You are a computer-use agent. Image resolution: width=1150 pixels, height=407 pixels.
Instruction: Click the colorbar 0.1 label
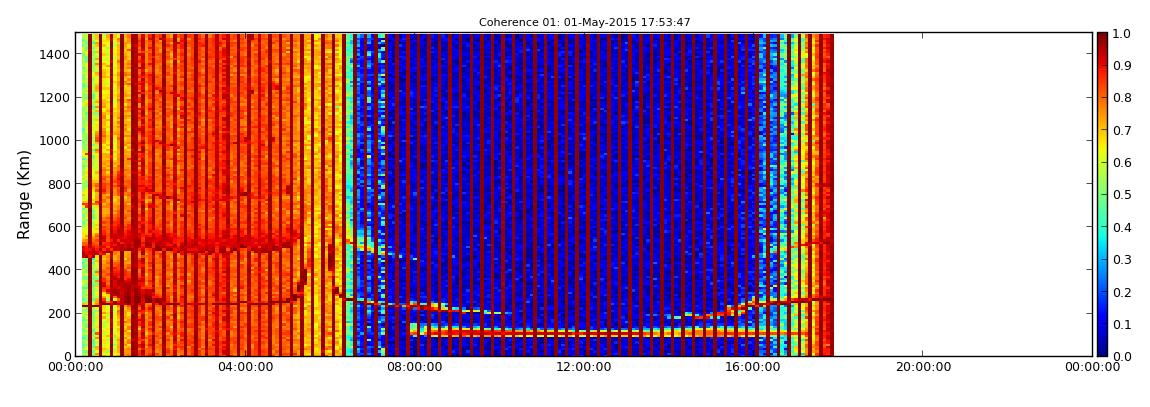[1122, 324]
